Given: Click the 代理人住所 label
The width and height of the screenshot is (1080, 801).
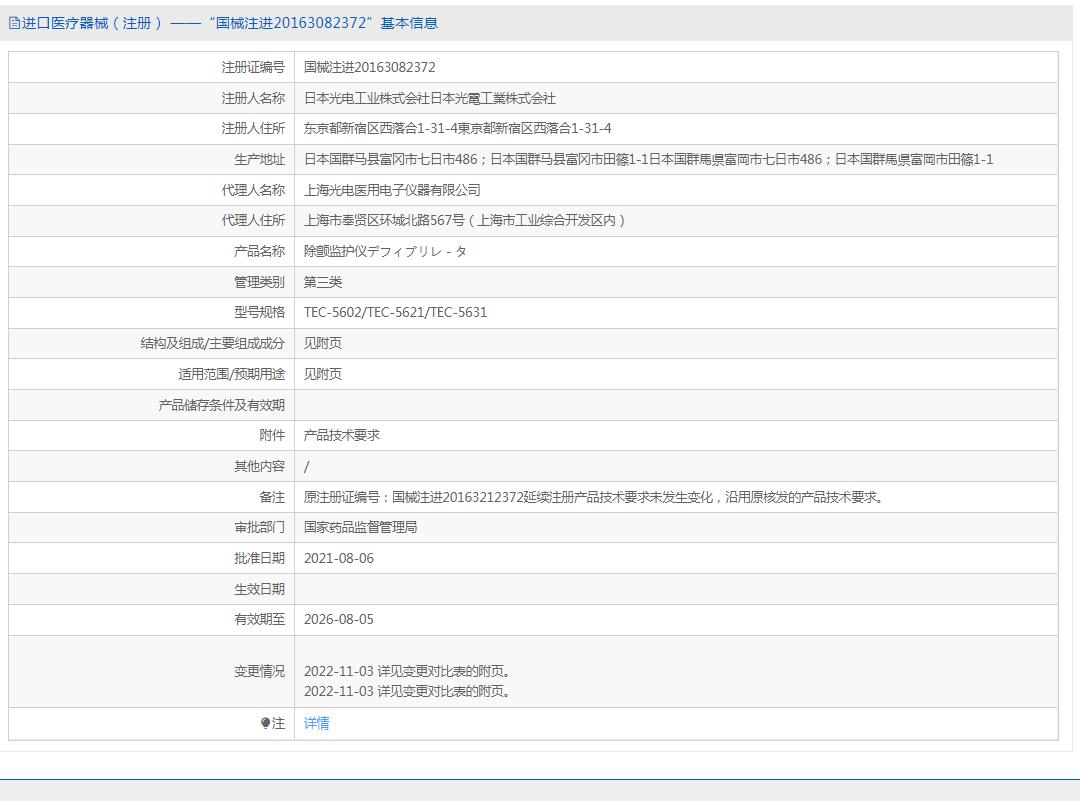Looking at the screenshot, I should click(253, 220).
